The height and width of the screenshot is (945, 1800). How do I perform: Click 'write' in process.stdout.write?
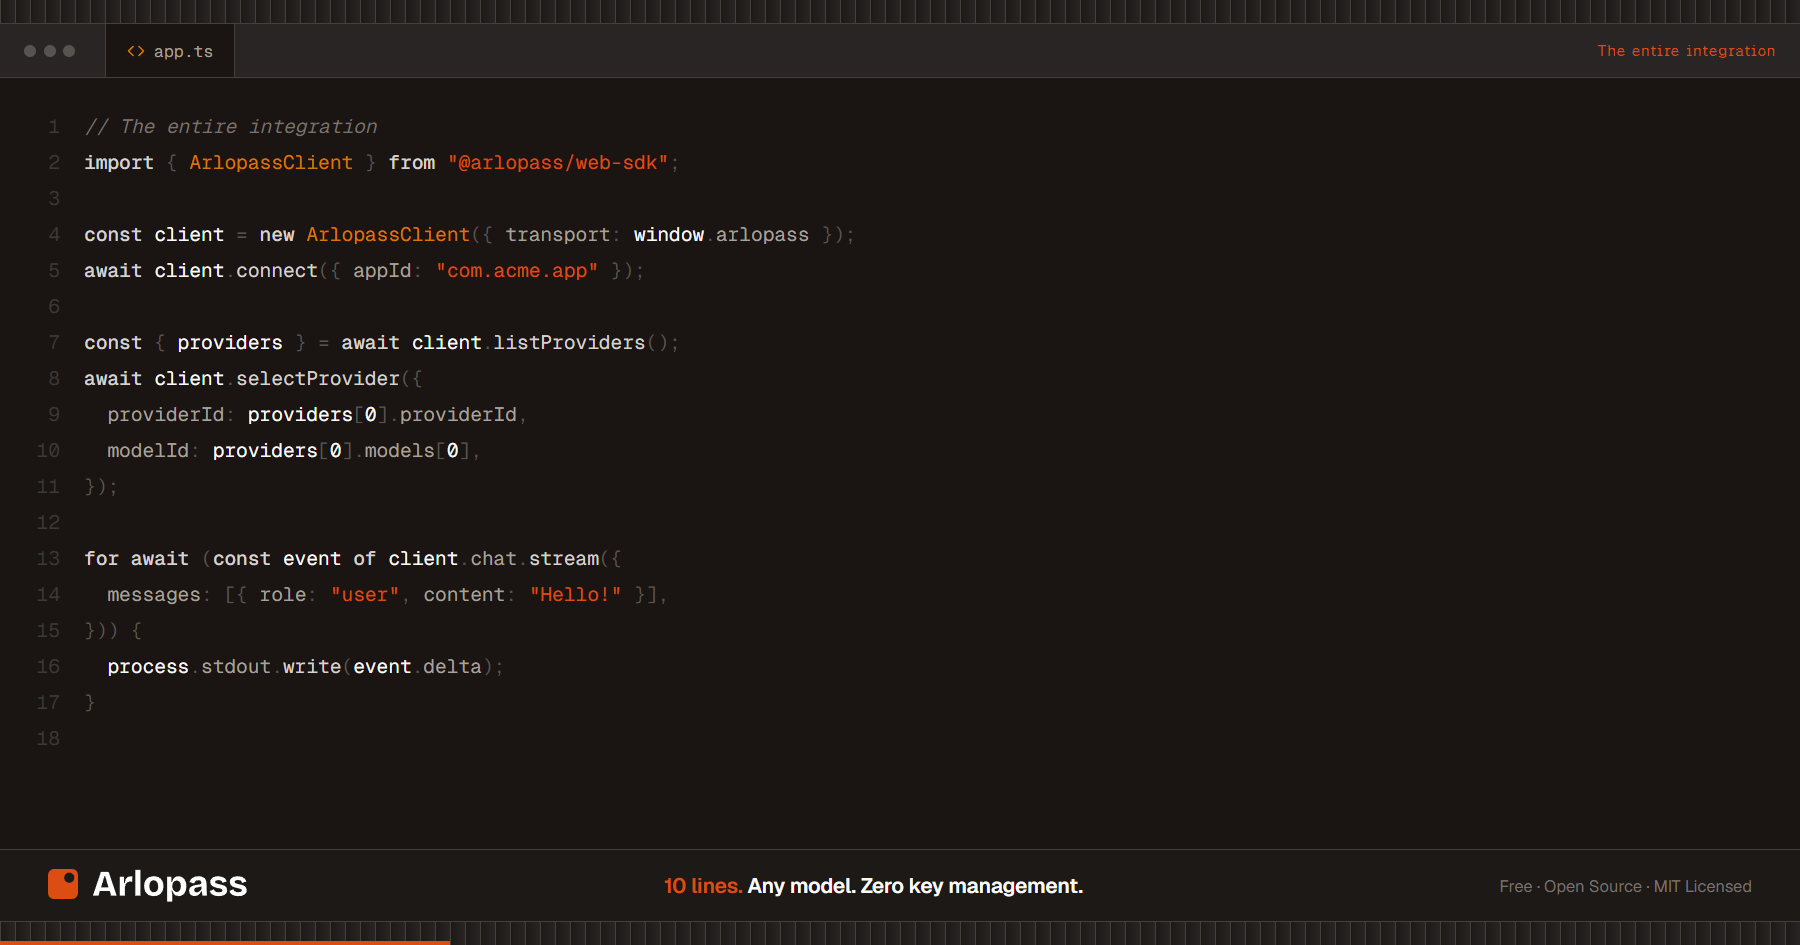tap(312, 667)
